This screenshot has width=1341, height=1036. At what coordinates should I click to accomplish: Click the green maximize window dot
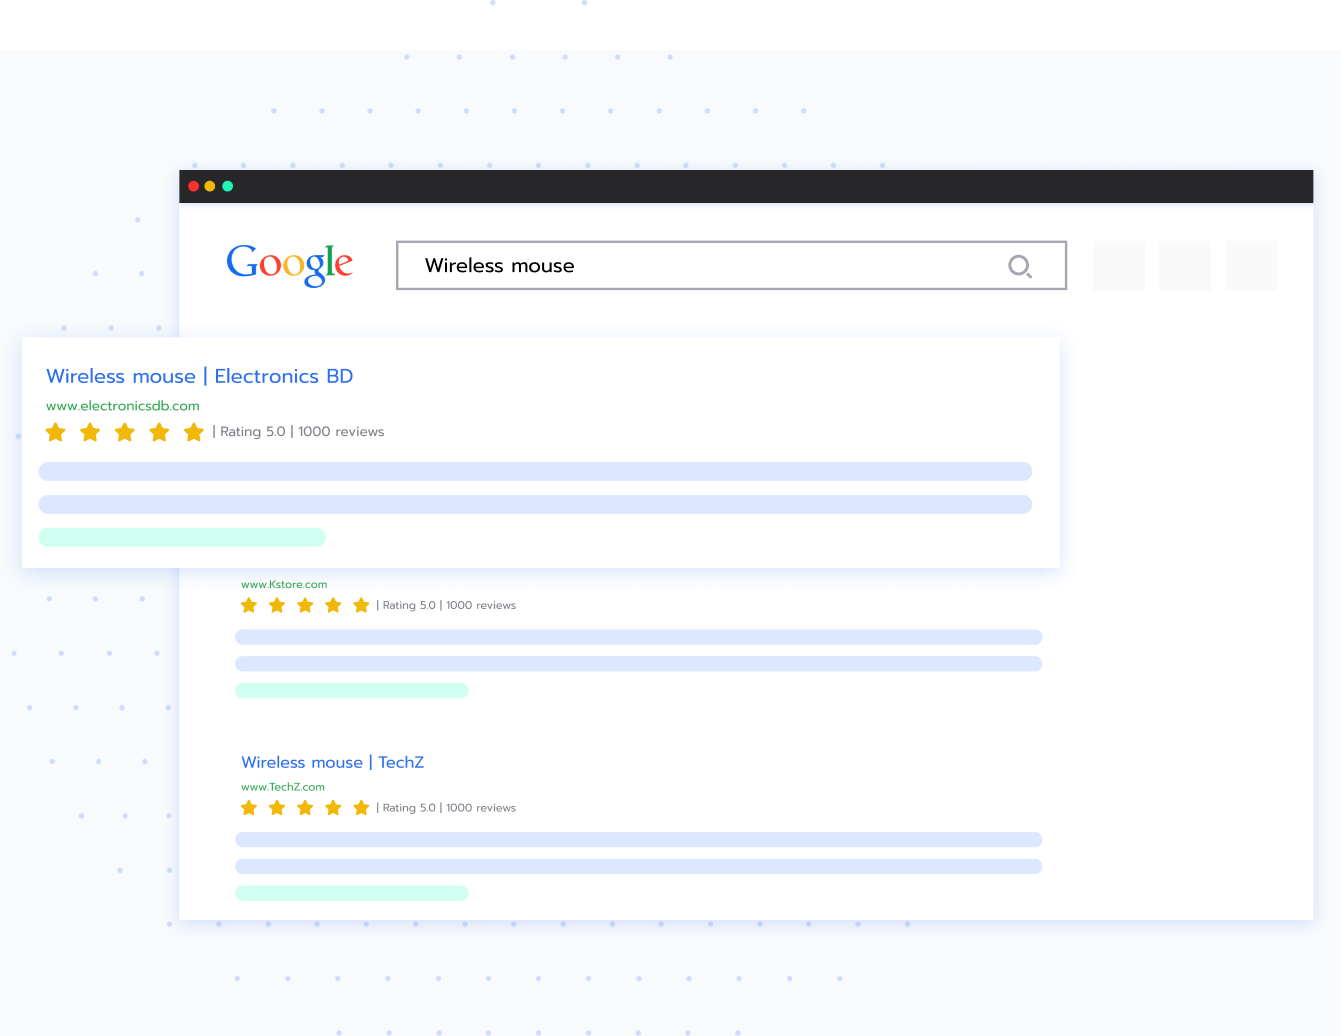tap(228, 186)
